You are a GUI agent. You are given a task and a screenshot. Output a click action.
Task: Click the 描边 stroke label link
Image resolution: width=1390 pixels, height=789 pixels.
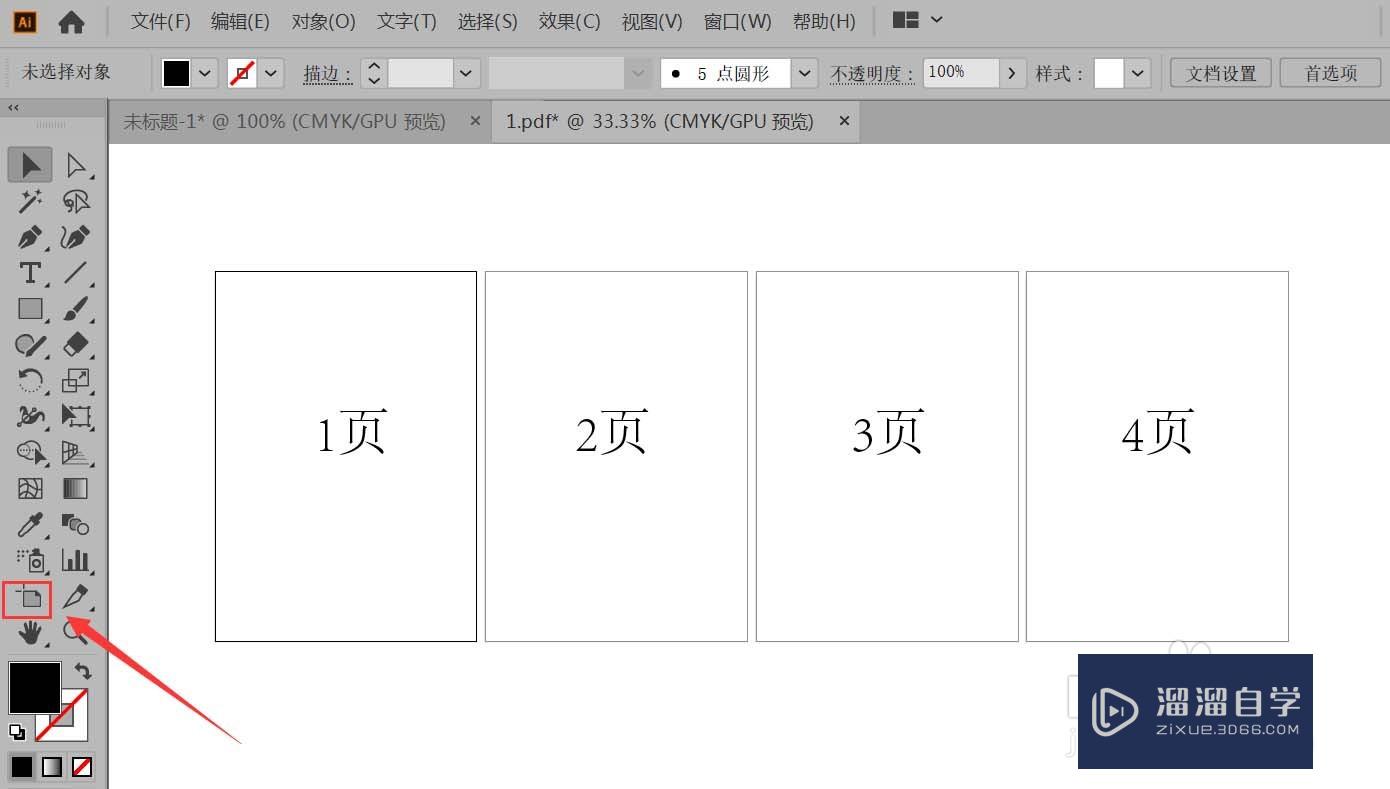328,74
